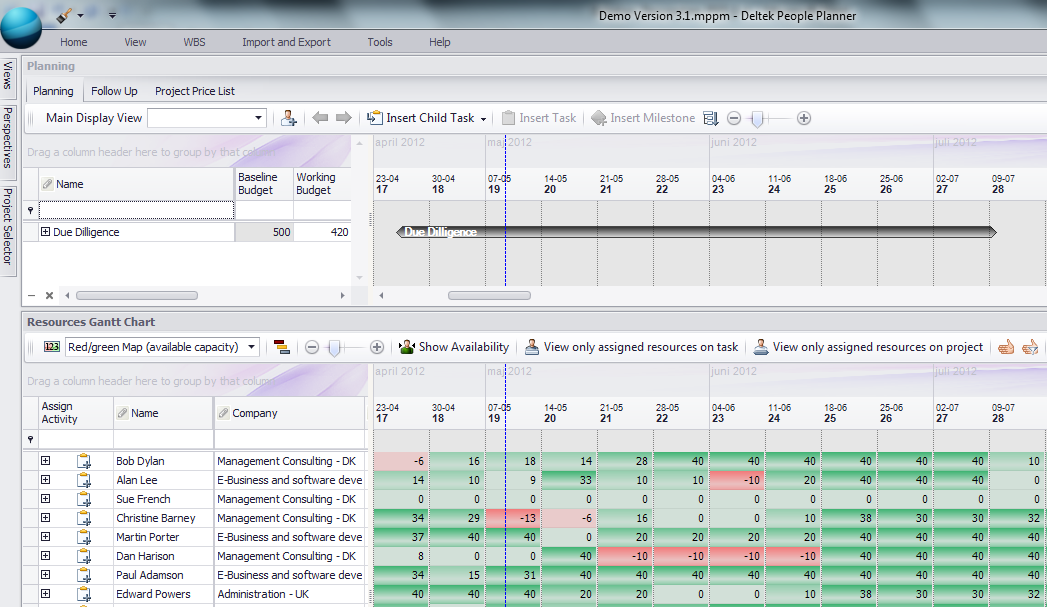Open the Main Display View dropdown
This screenshot has width=1047, height=607.
click(x=259, y=118)
